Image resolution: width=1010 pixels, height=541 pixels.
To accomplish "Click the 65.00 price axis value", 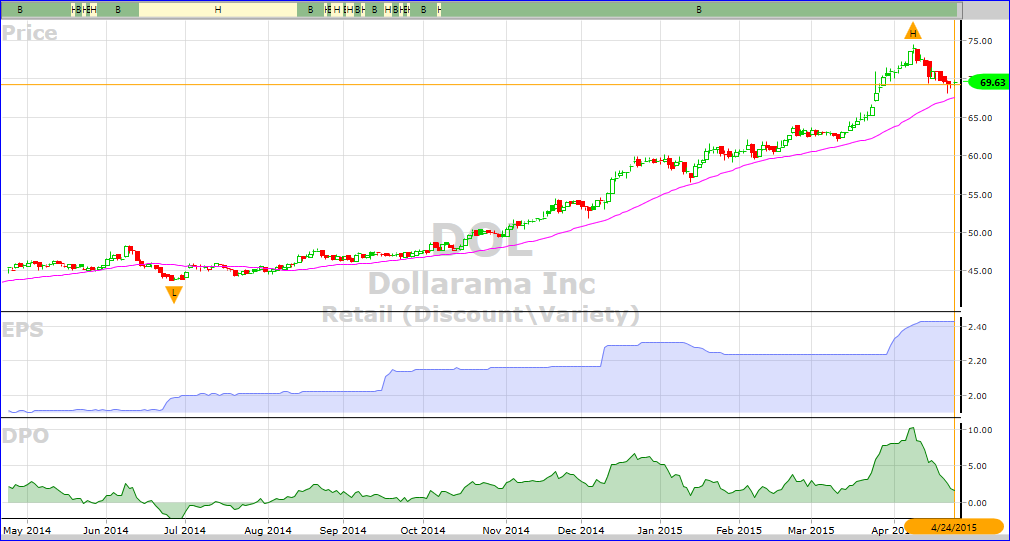I will tap(982, 118).
